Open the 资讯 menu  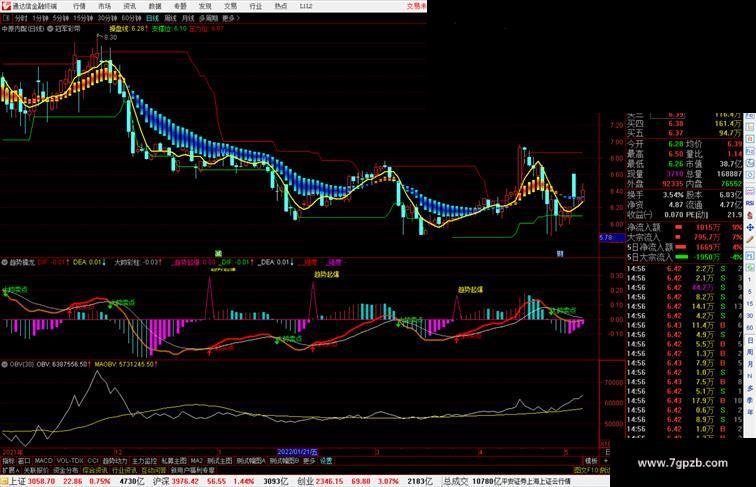(x=130, y=6)
